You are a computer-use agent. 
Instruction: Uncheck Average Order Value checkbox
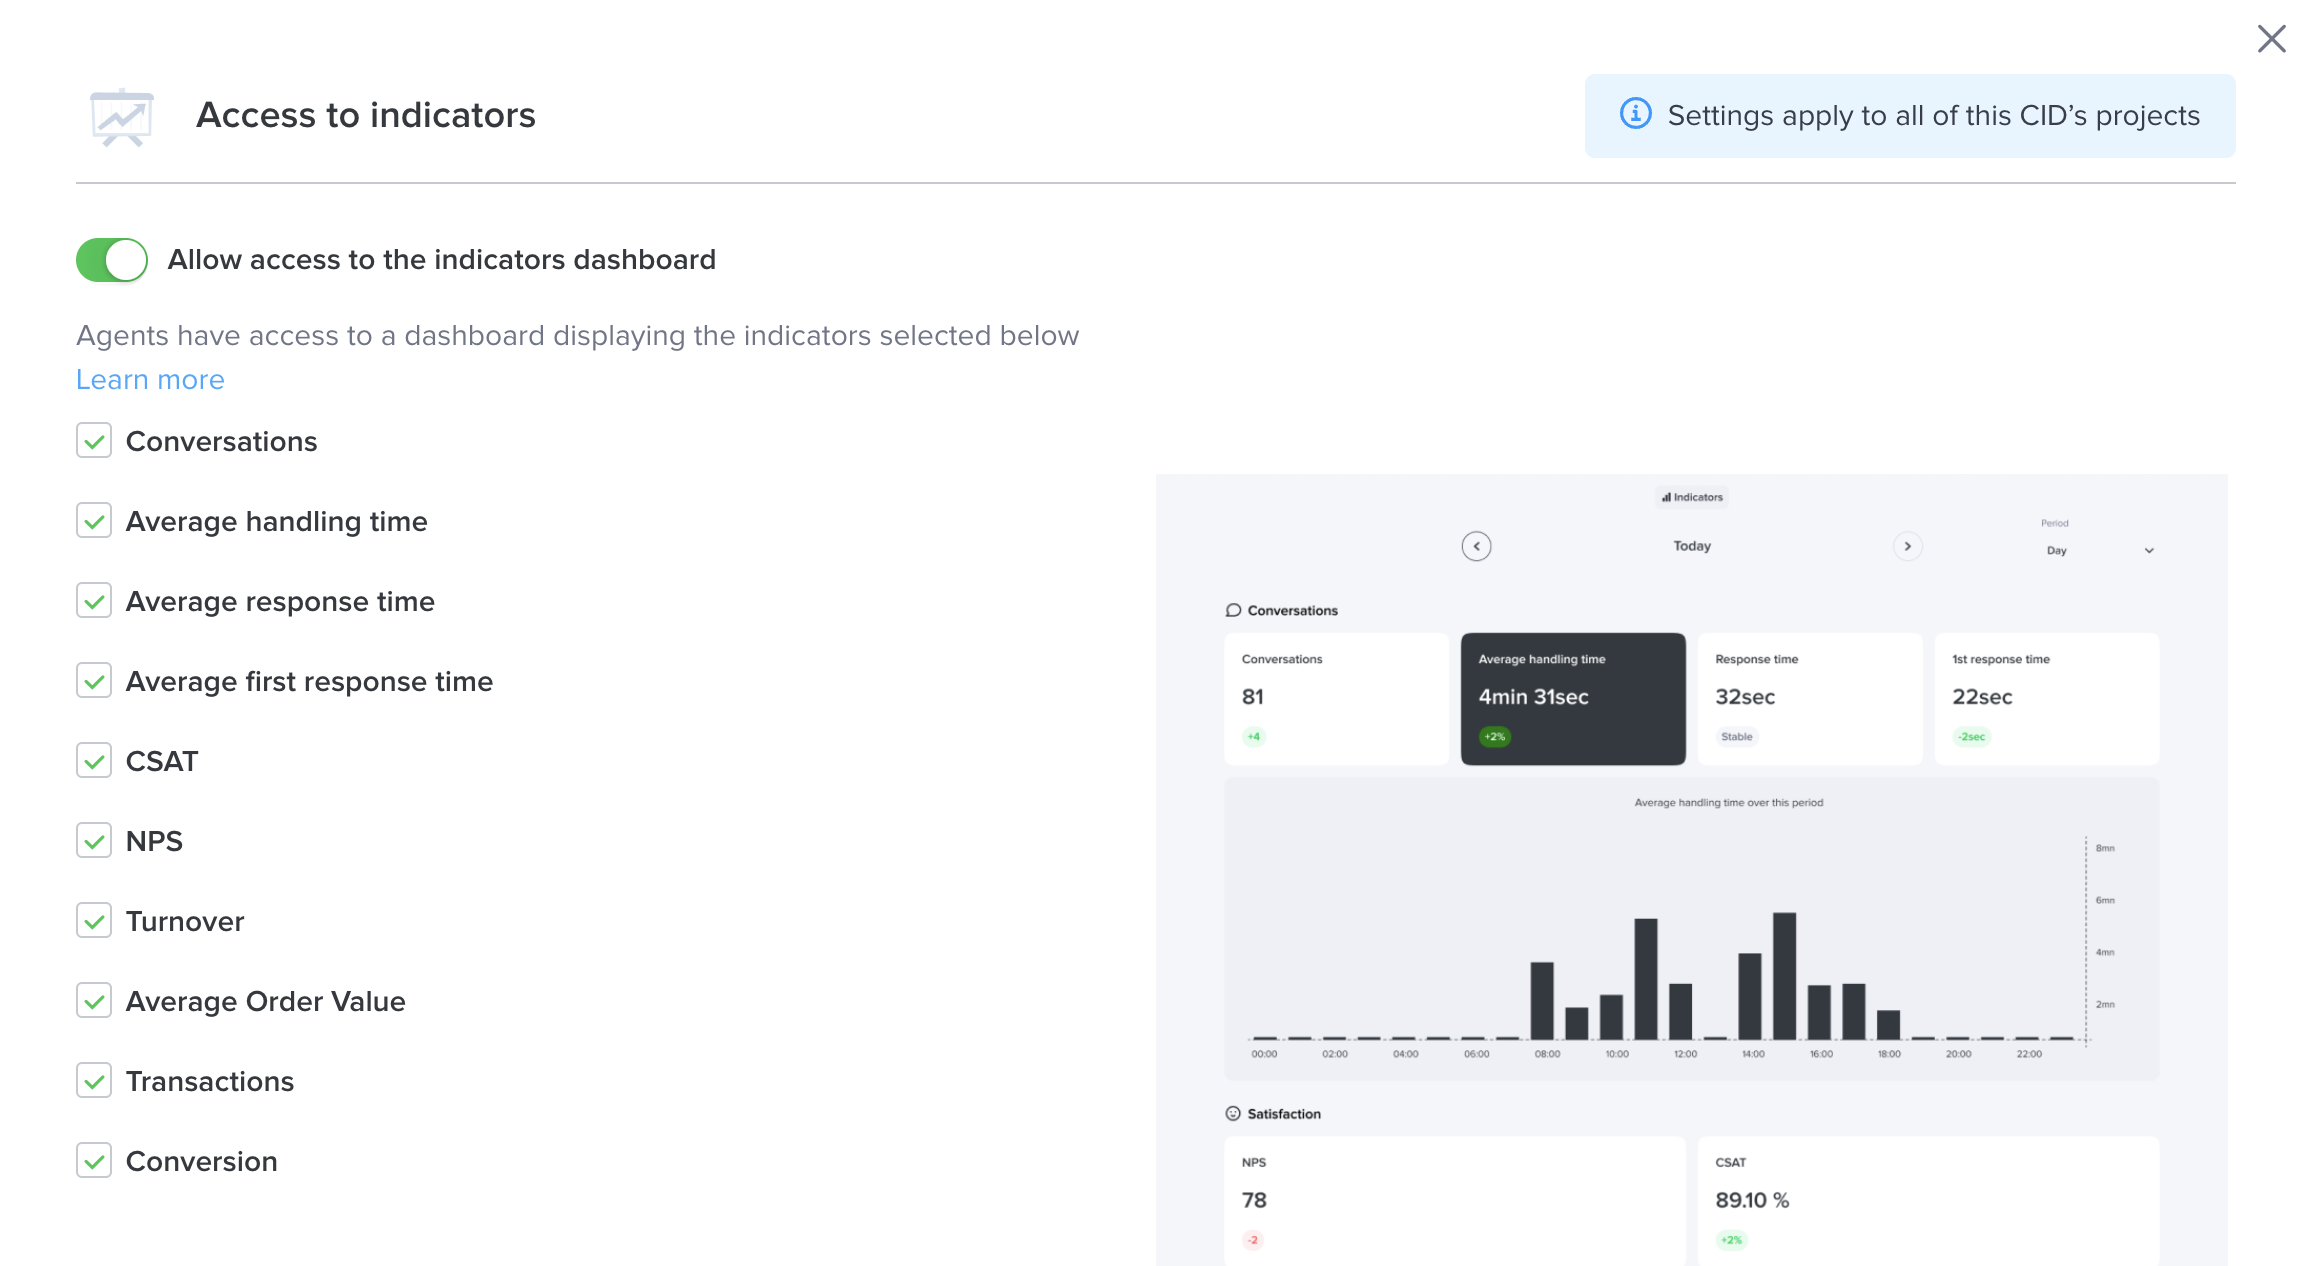pyautogui.click(x=94, y=1001)
